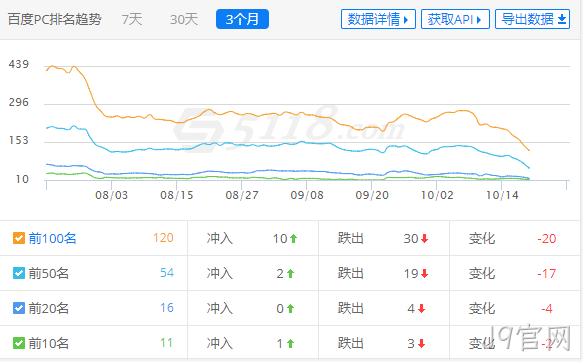Toggle the blue 前20名 checkbox
The image size is (583, 362).
point(19,308)
